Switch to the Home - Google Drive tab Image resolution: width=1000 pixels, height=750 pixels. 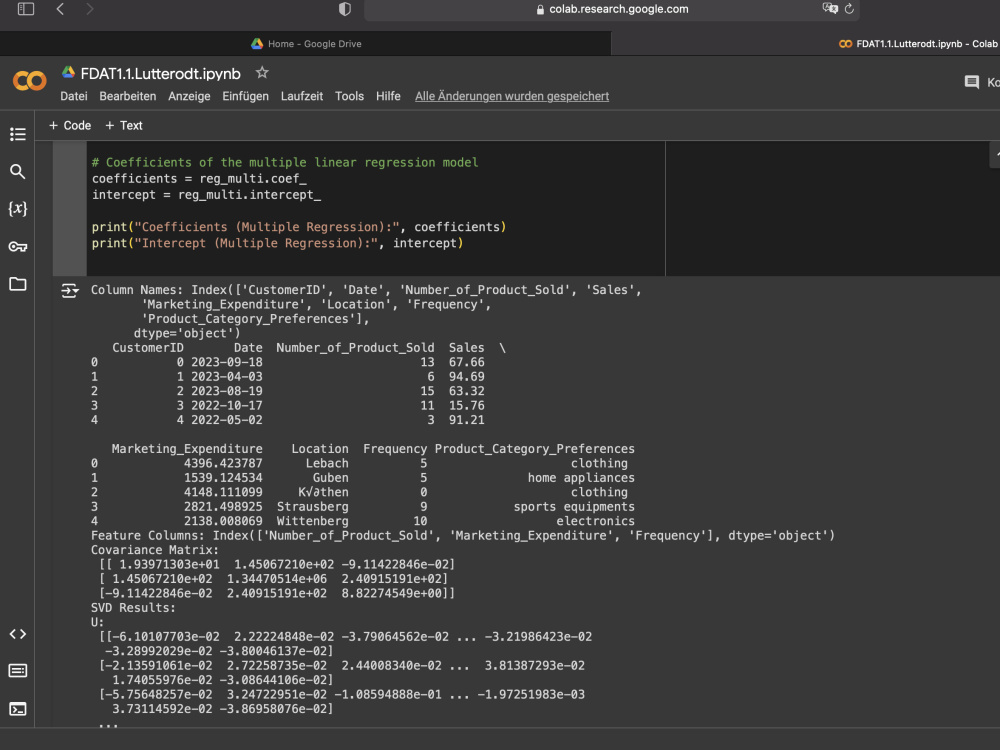click(x=306, y=43)
